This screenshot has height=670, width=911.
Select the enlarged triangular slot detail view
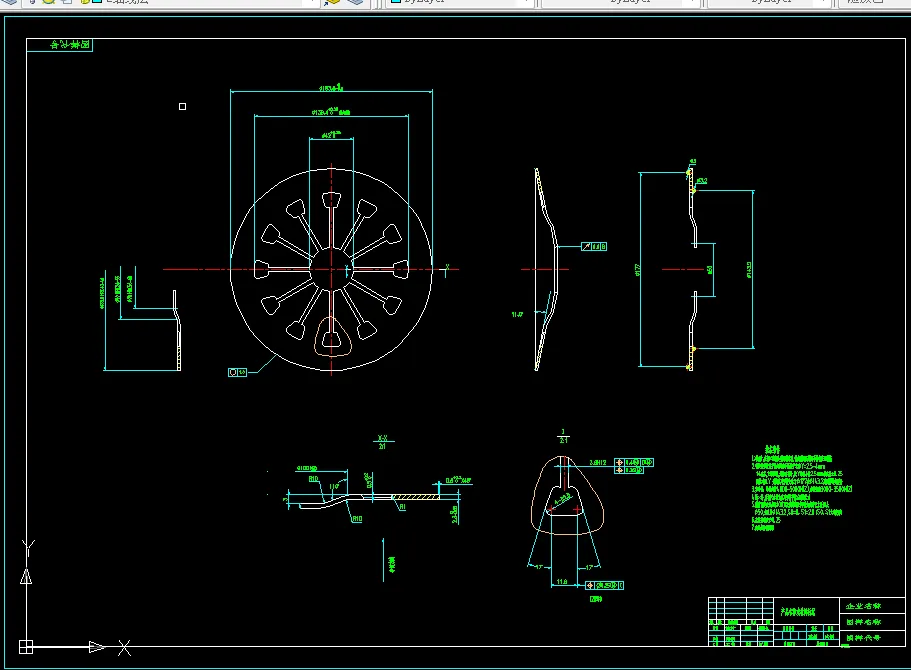point(567,497)
